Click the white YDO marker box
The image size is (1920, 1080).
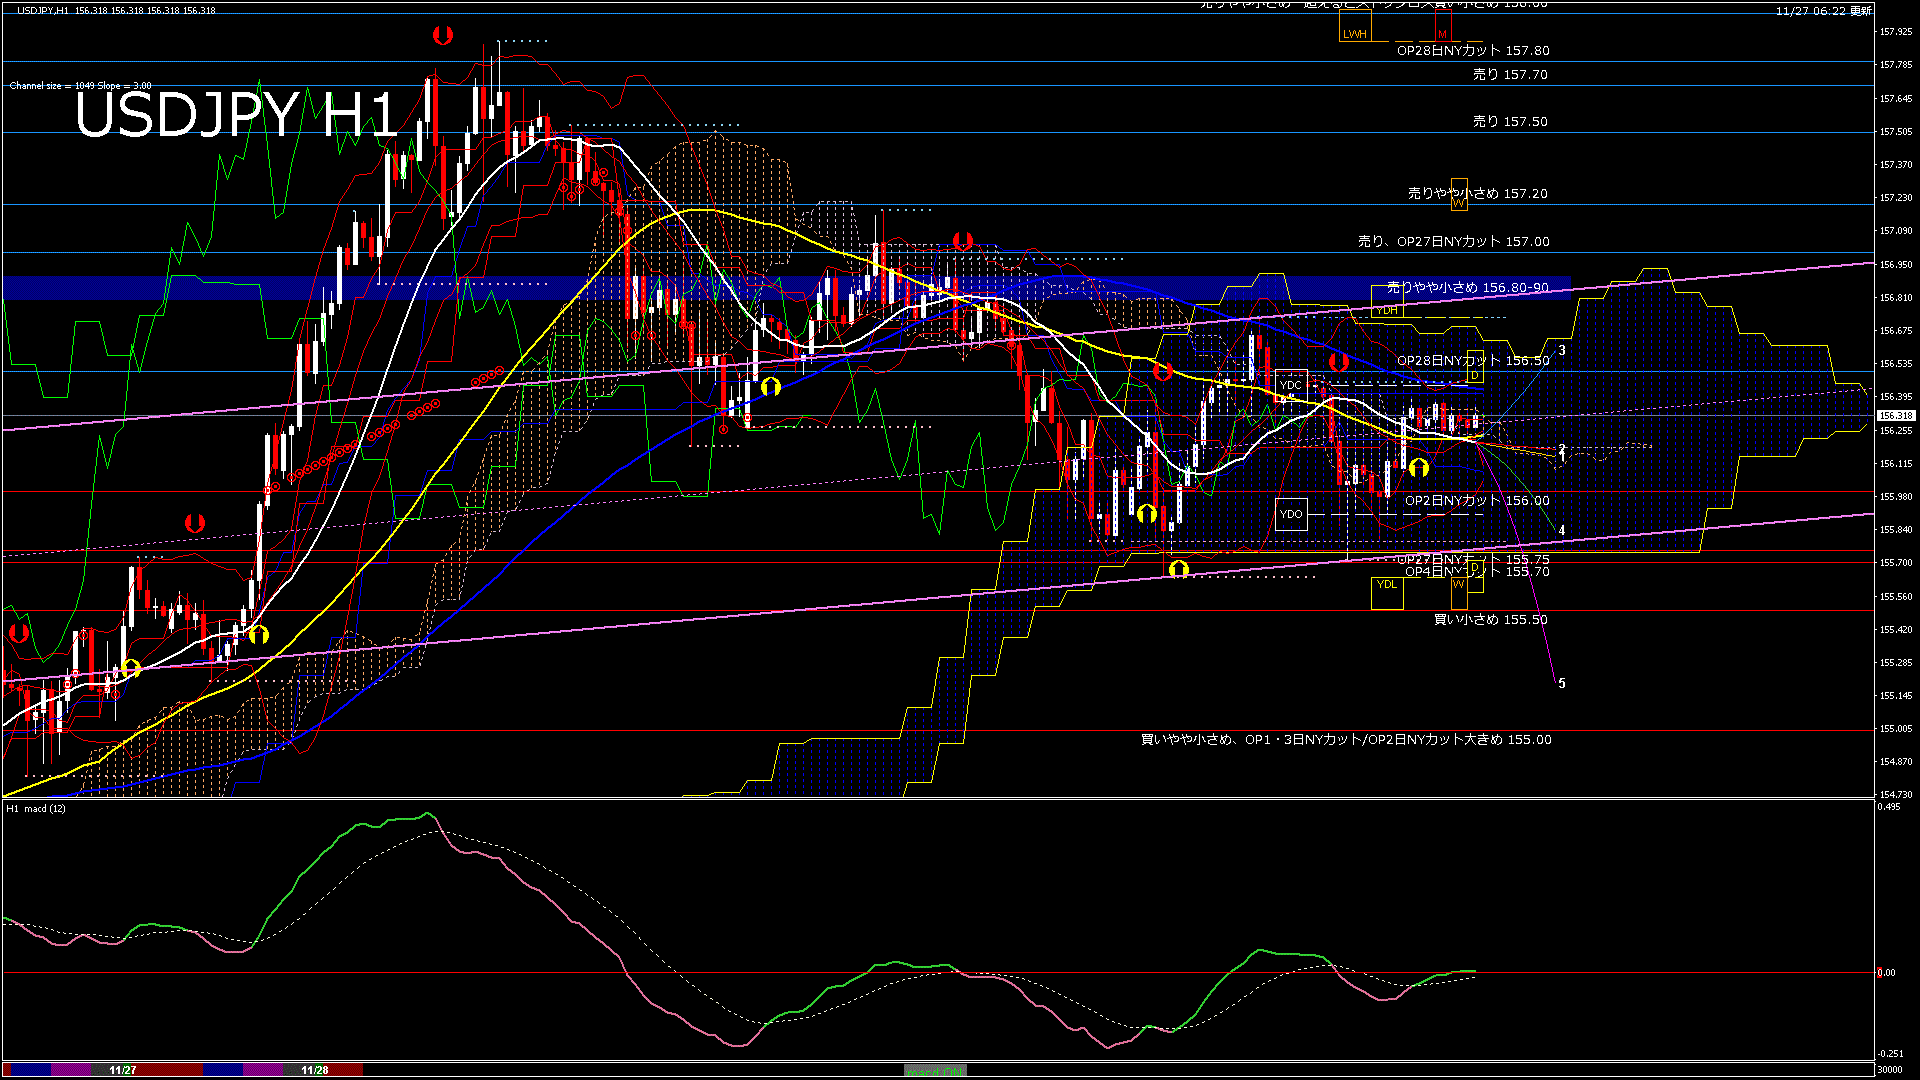(1291, 514)
